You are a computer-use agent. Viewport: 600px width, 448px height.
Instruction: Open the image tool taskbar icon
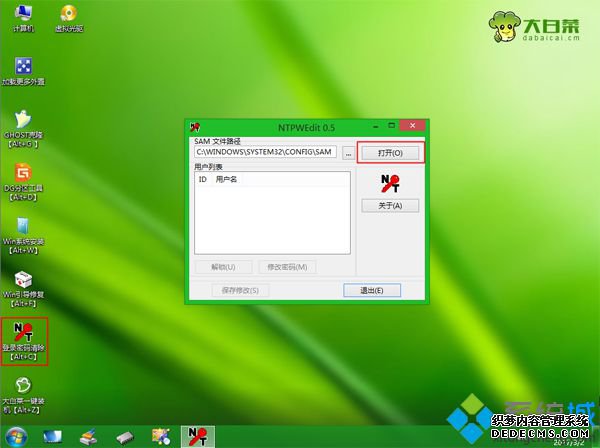(161, 437)
